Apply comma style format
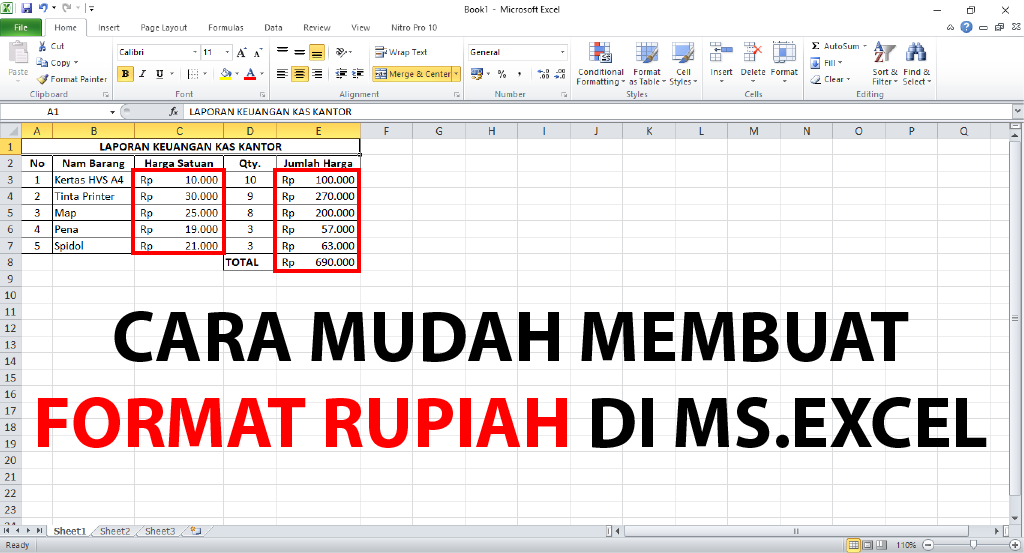Viewport: 1024px width, 553px height. pos(519,74)
